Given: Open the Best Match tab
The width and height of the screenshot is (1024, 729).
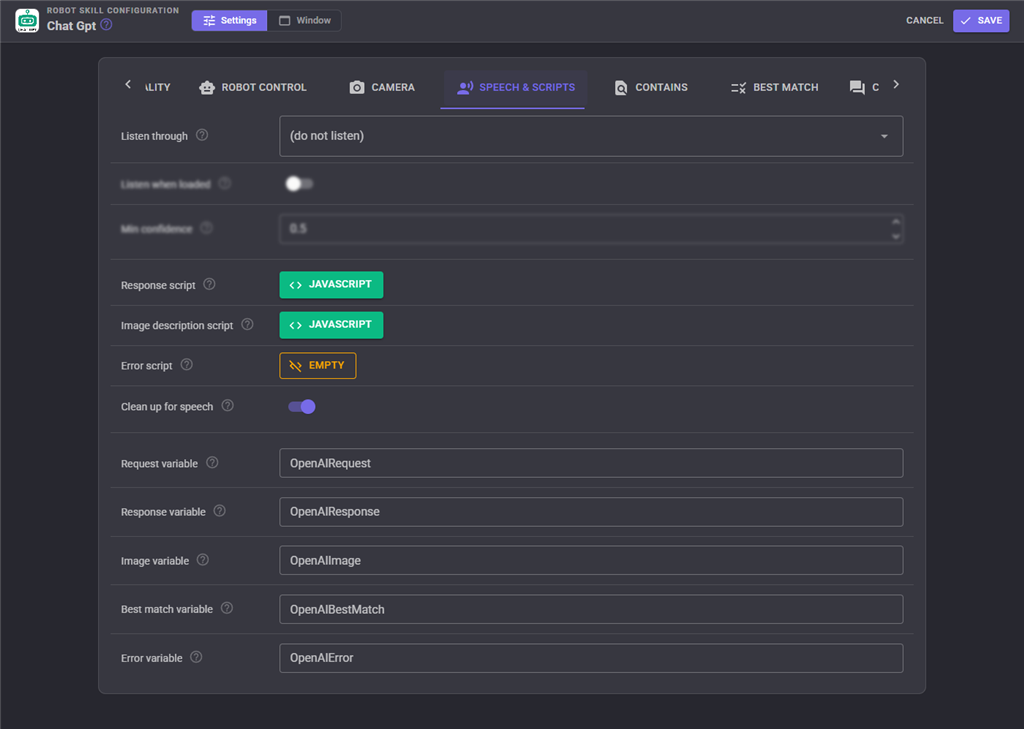Looking at the screenshot, I should pyautogui.click(x=774, y=88).
